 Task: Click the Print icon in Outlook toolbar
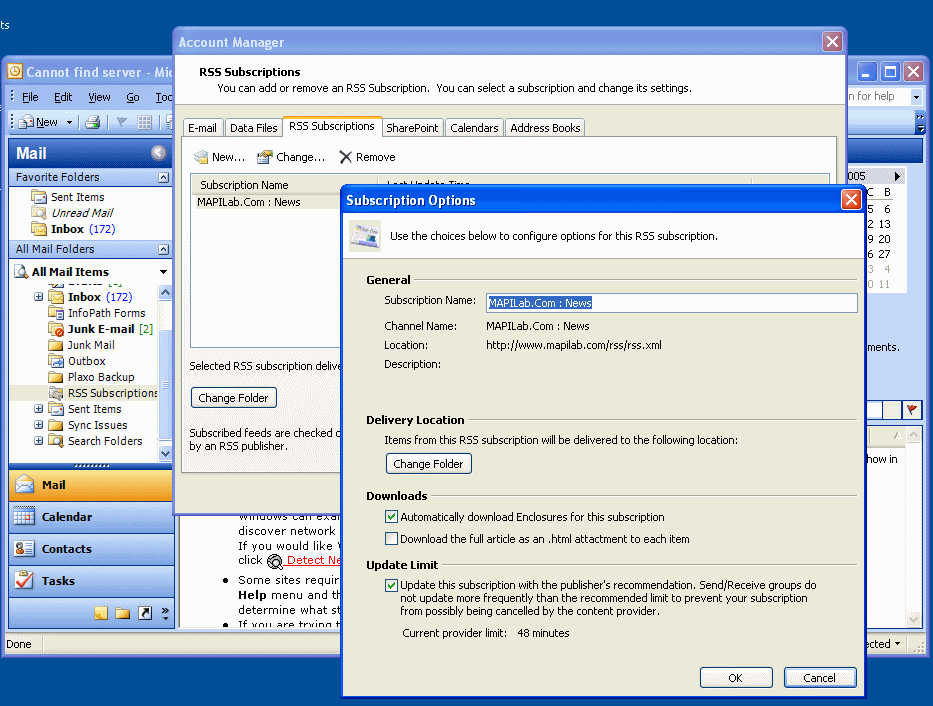click(92, 123)
